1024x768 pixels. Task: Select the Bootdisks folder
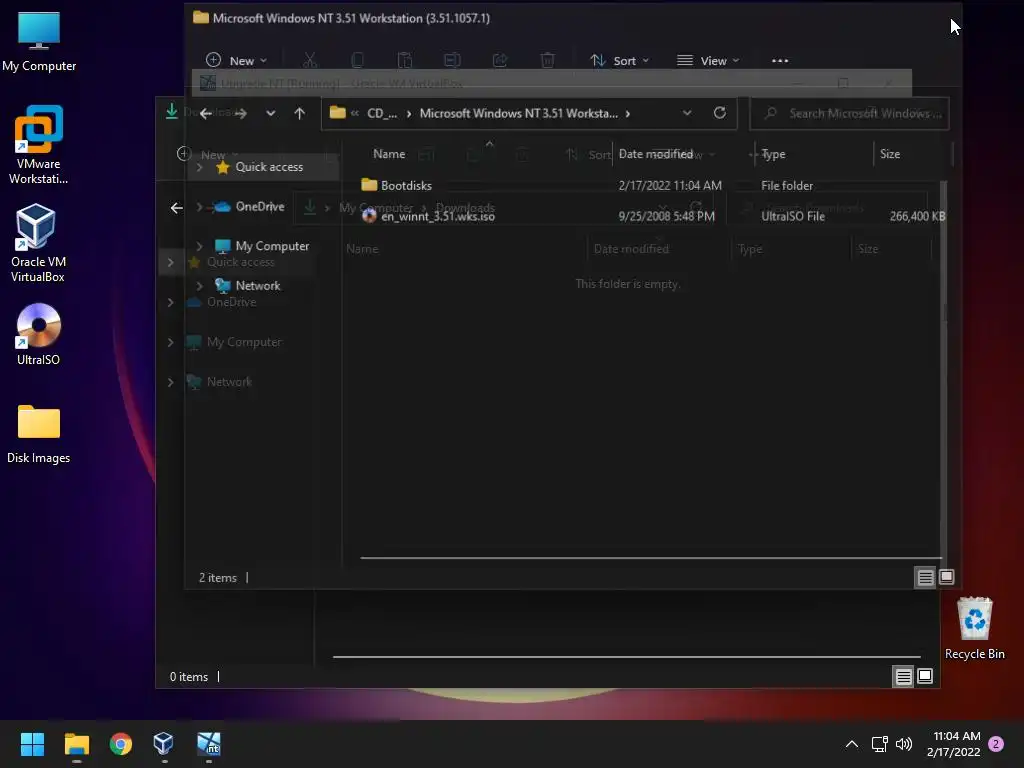(406, 185)
